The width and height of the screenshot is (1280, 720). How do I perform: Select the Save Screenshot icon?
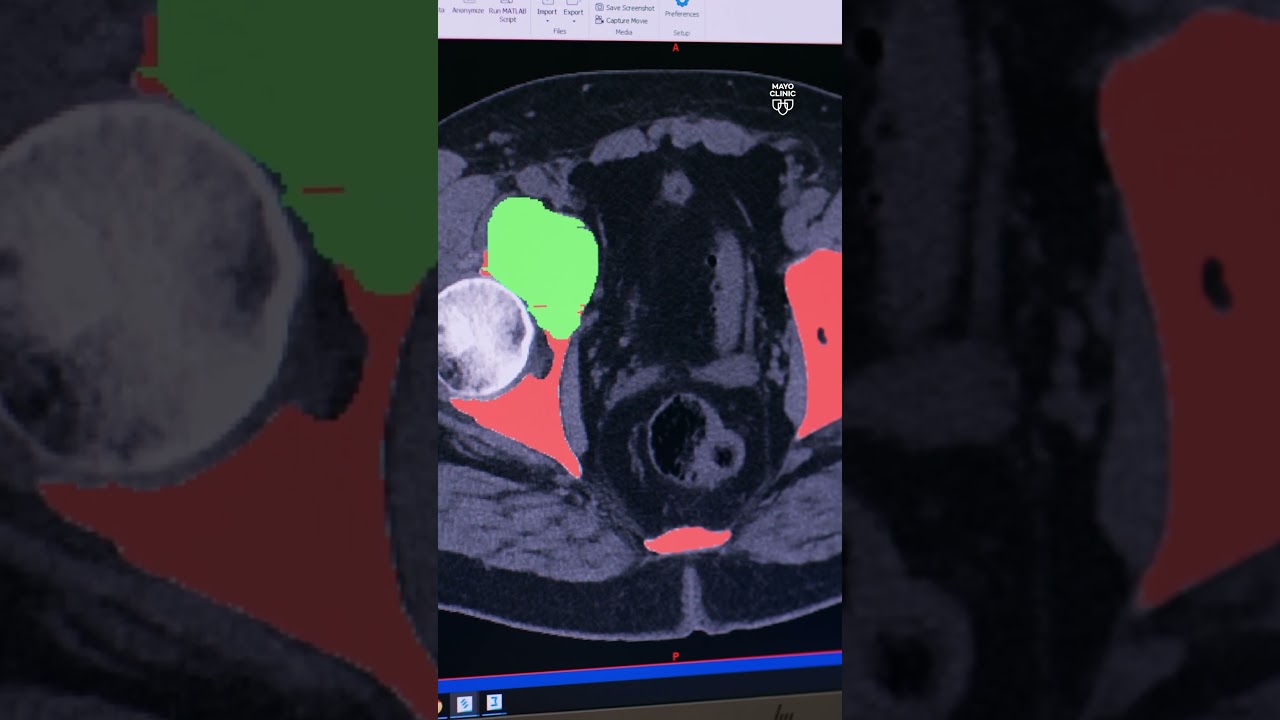[599, 9]
